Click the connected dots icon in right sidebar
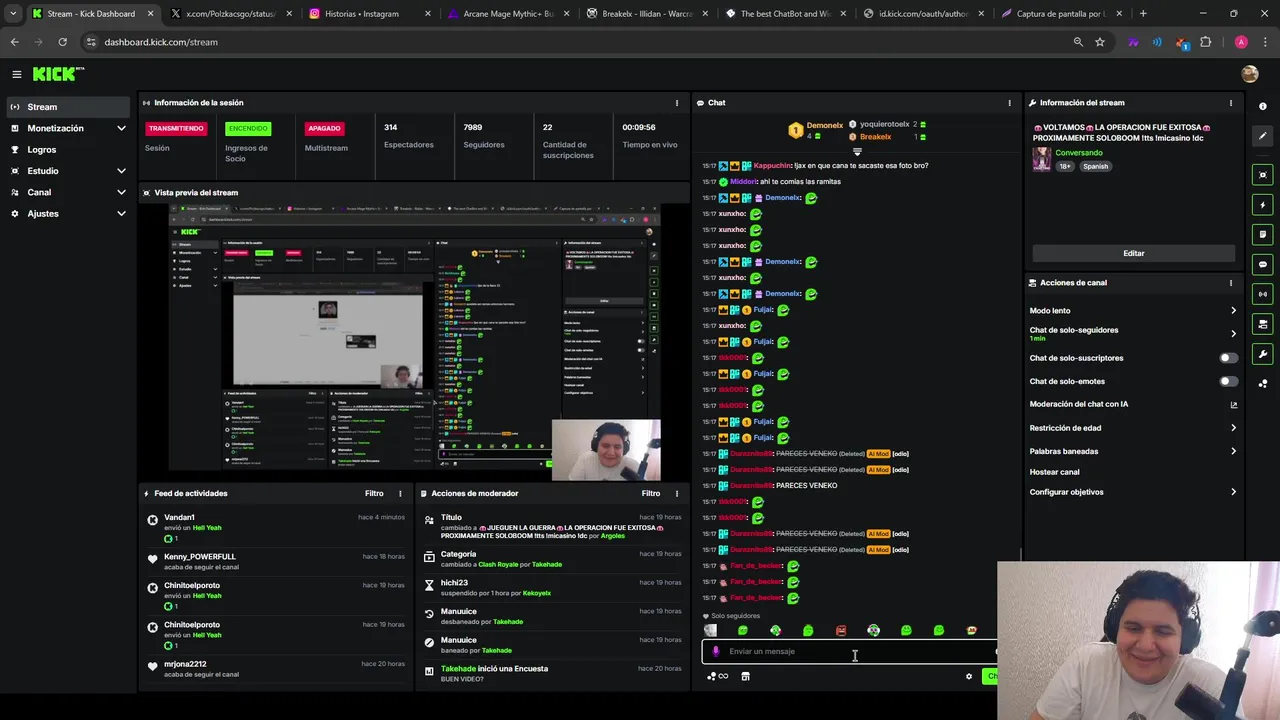 point(1263,383)
